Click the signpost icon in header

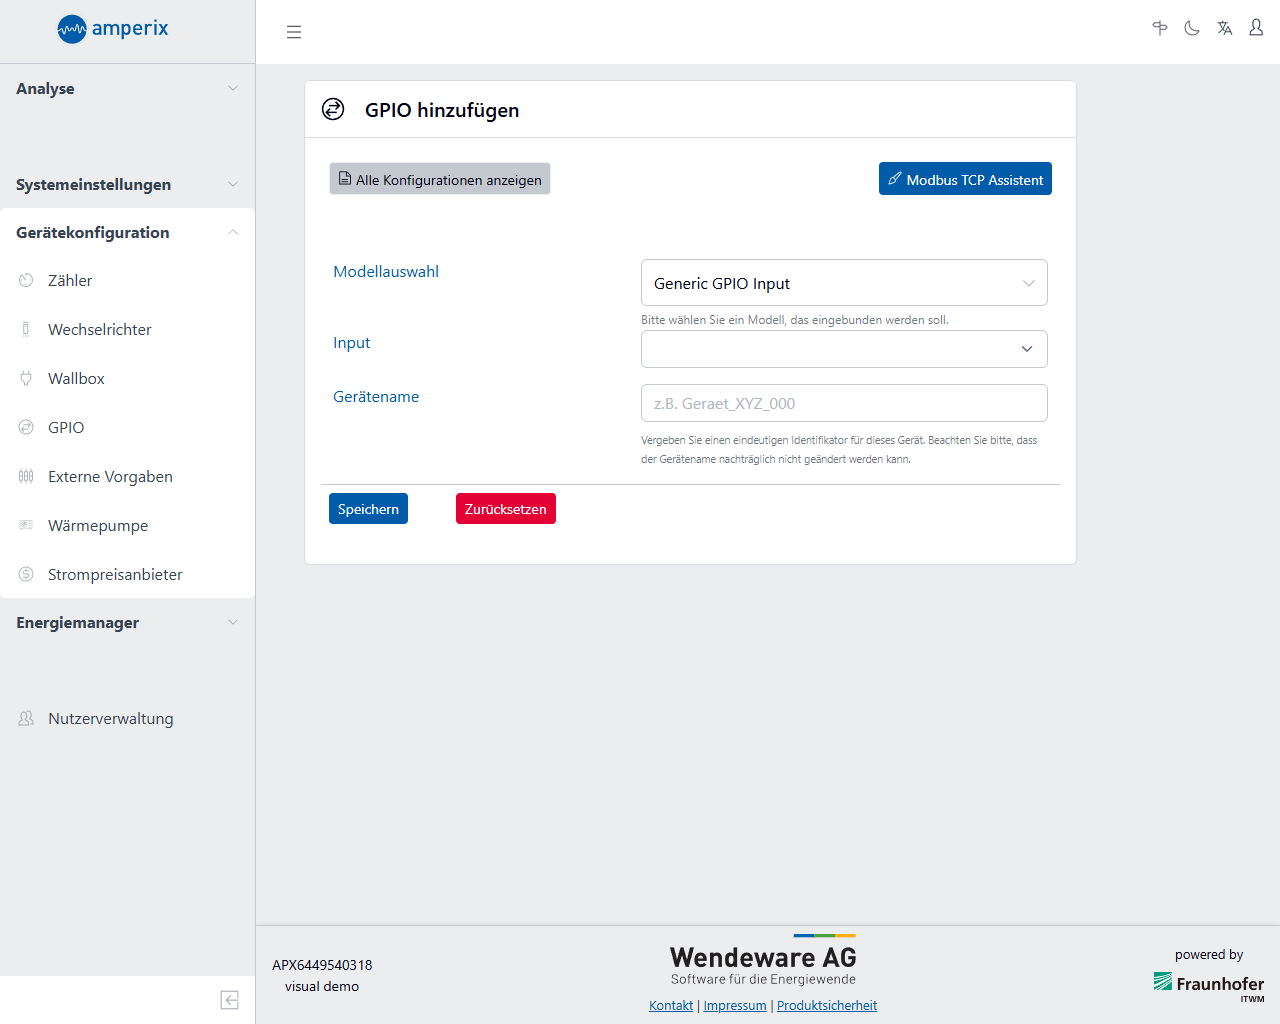pyautogui.click(x=1160, y=29)
